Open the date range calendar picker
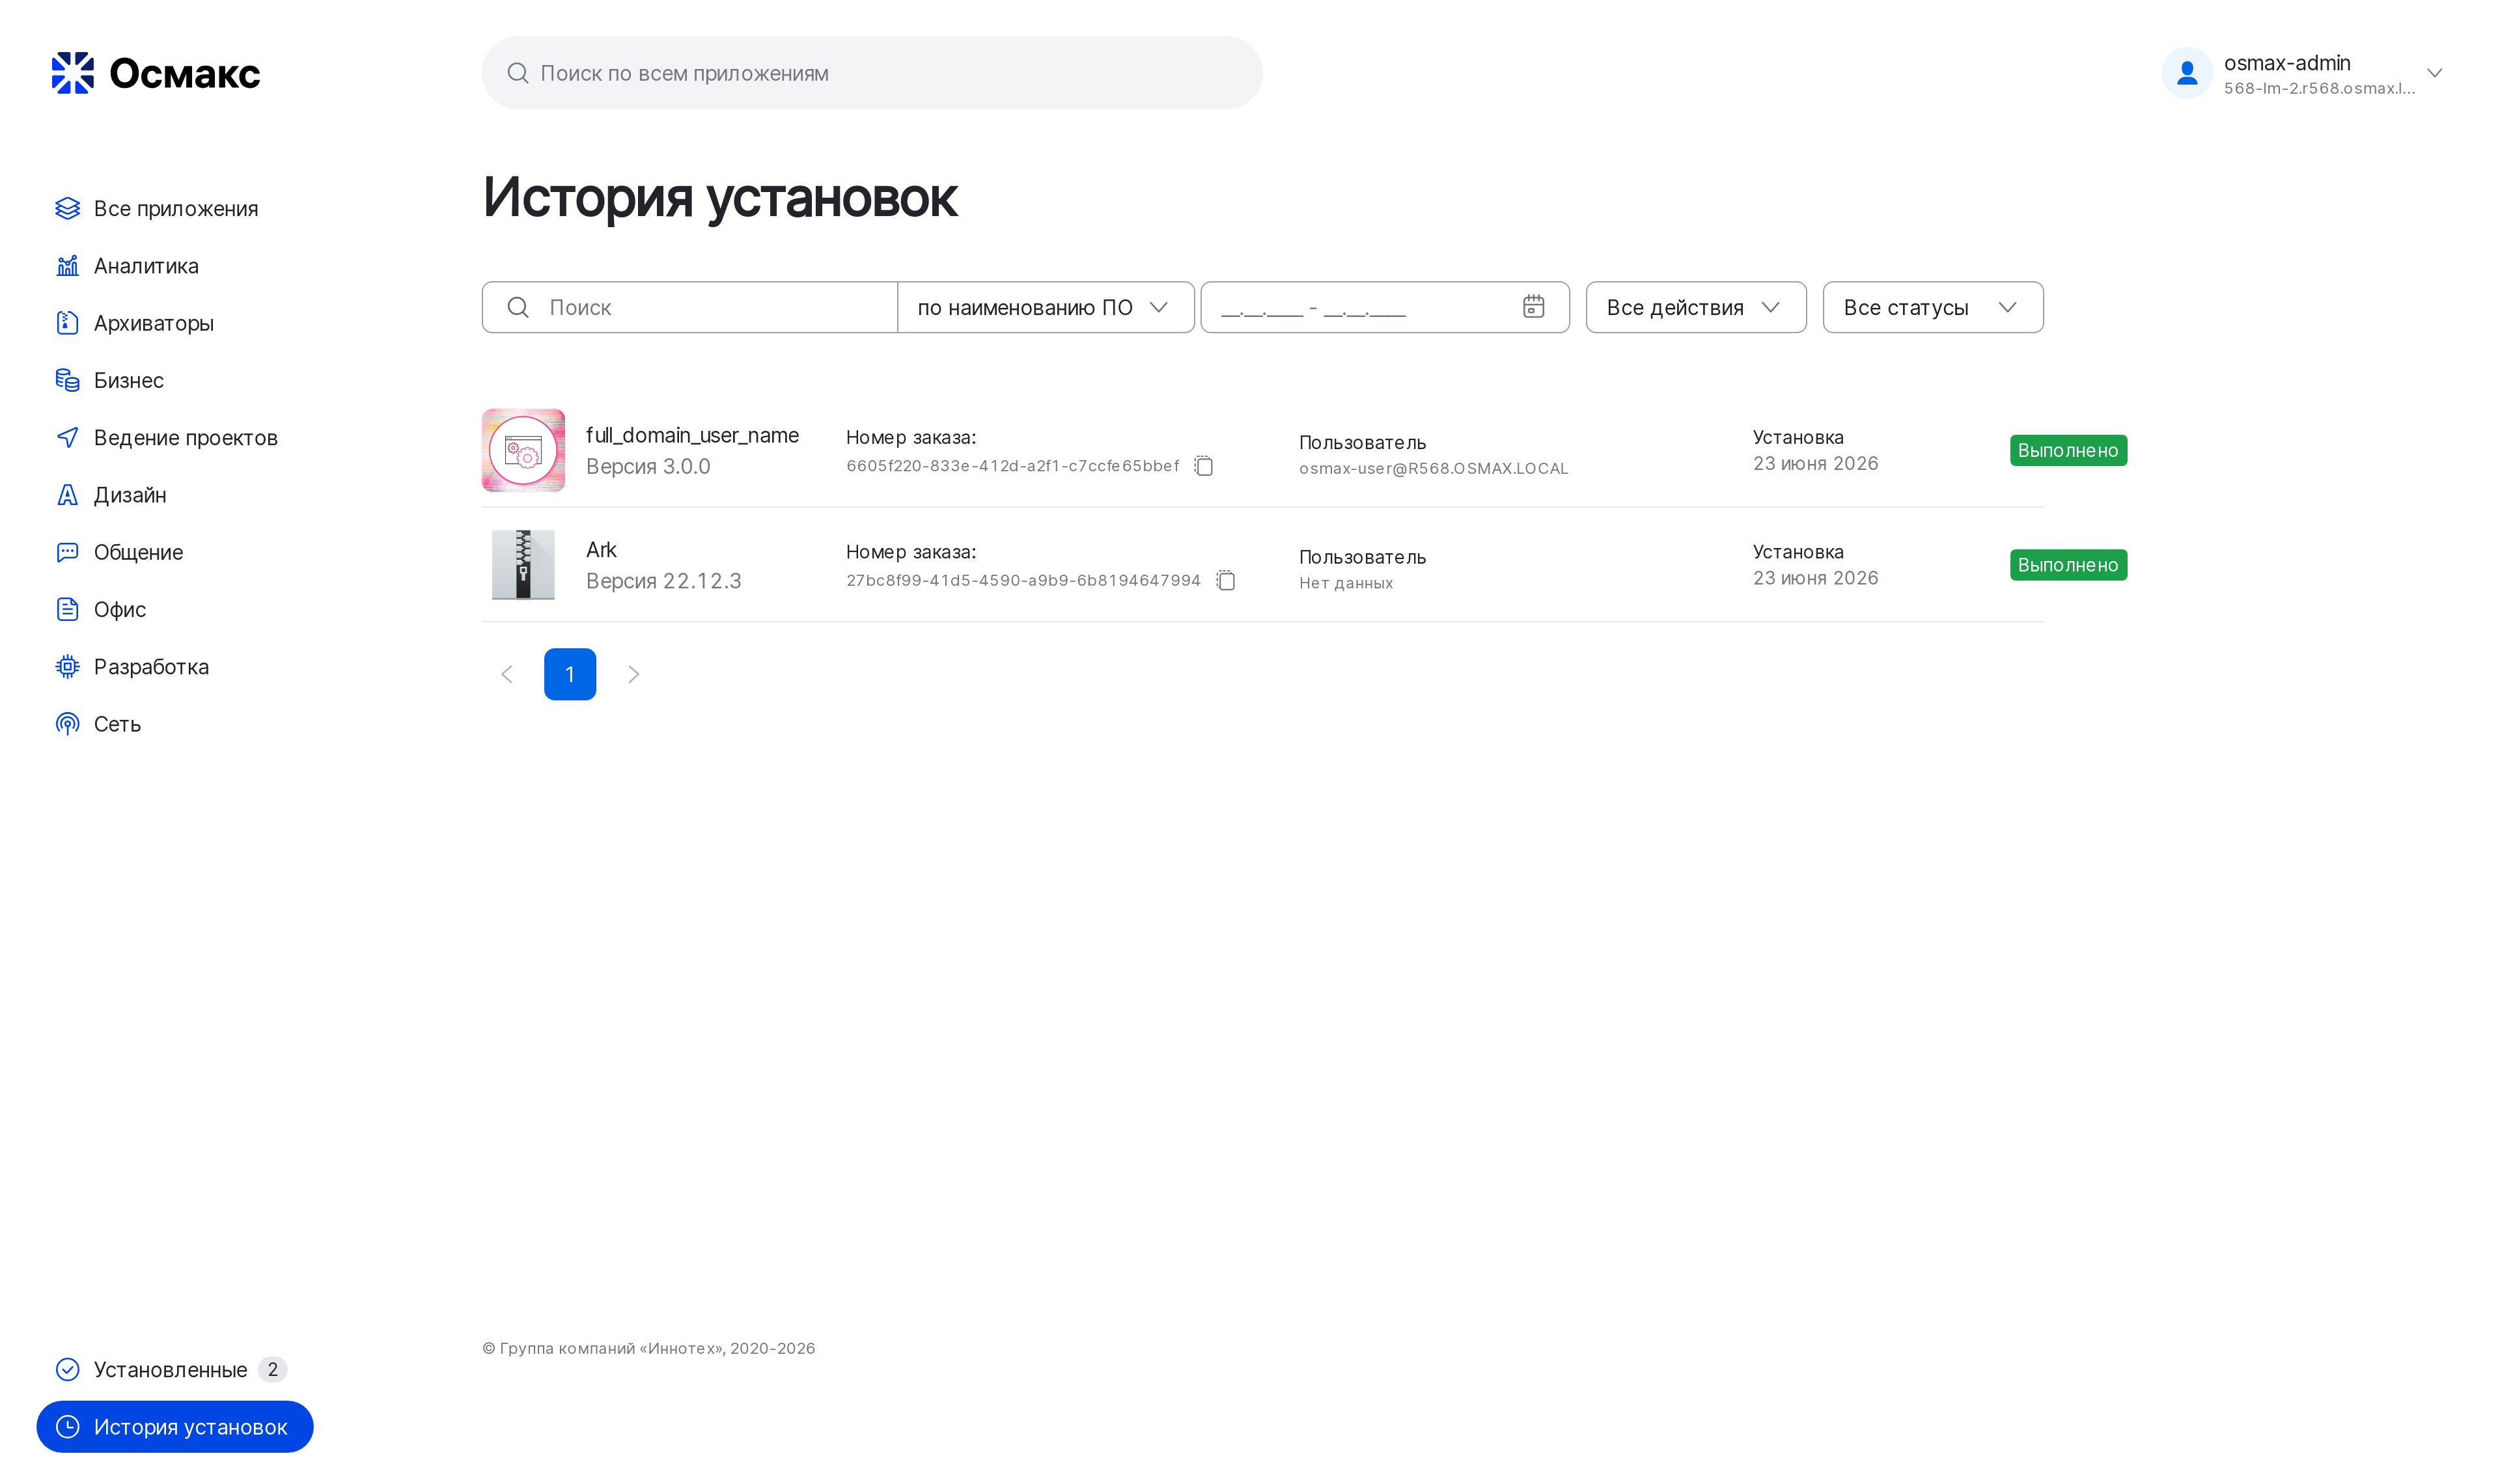The width and height of the screenshot is (2500, 1484). coord(1533,307)
